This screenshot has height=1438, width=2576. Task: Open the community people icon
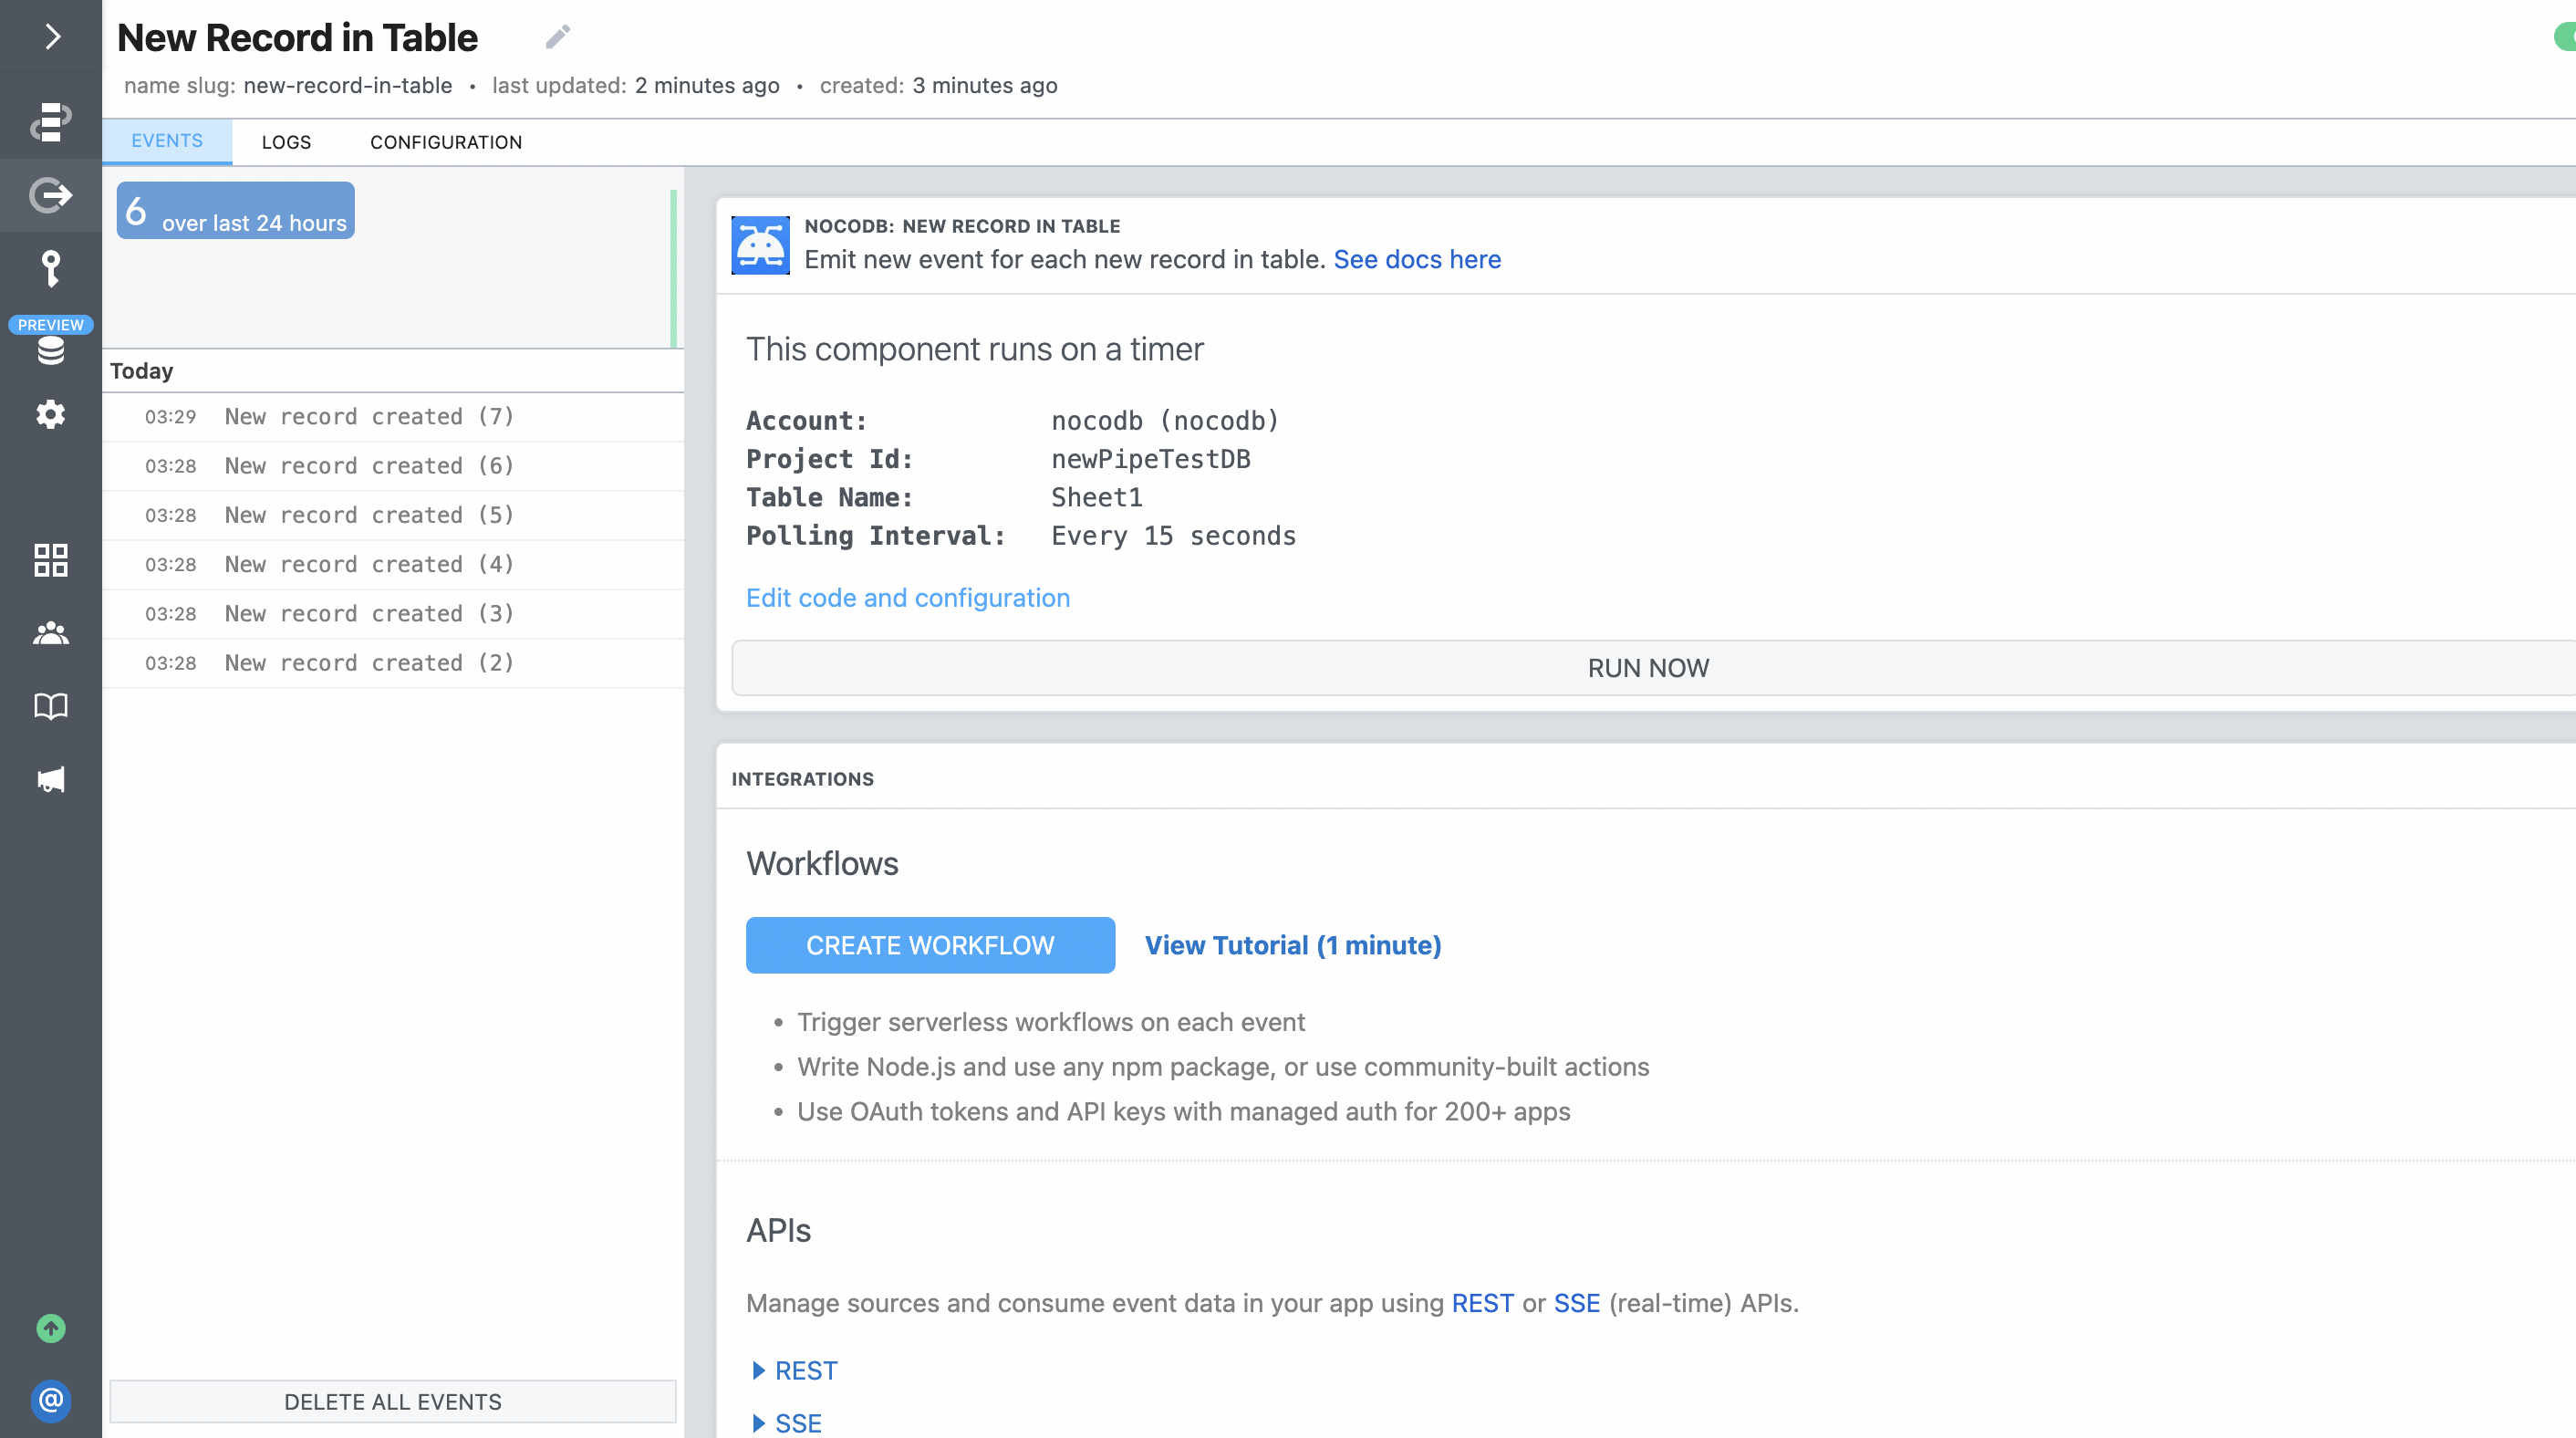point(51,633)
